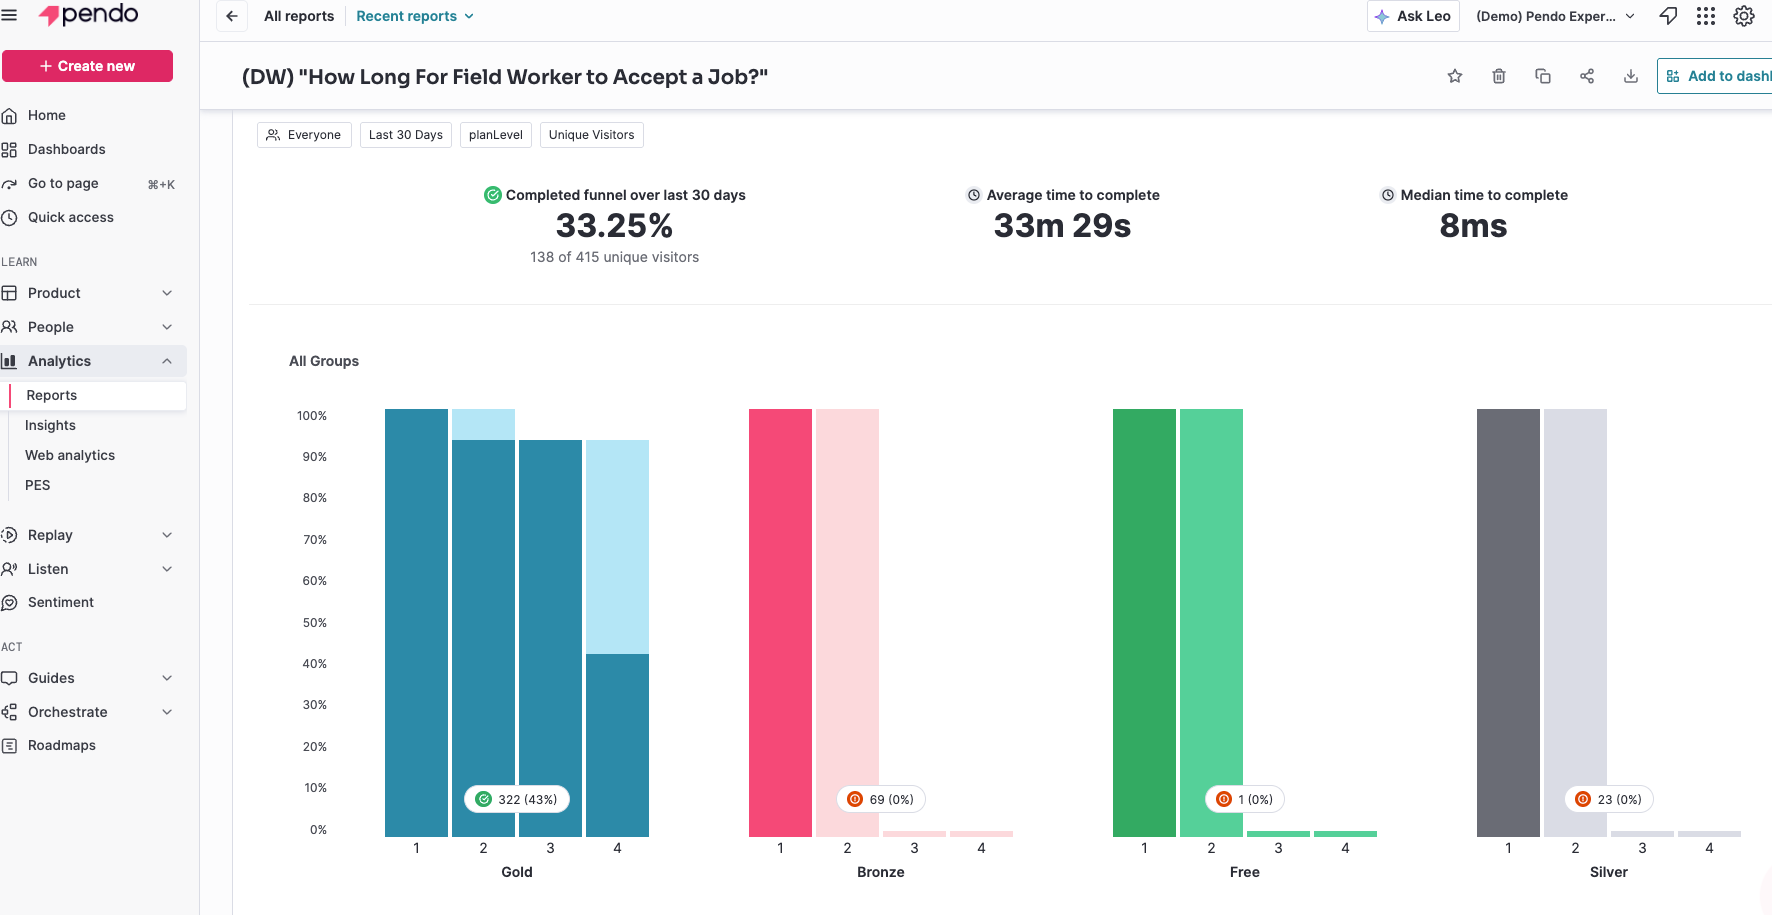This screenshot has height=915, width=1772.
Task: Click the People sidebar icon
Action: [10, 327]
